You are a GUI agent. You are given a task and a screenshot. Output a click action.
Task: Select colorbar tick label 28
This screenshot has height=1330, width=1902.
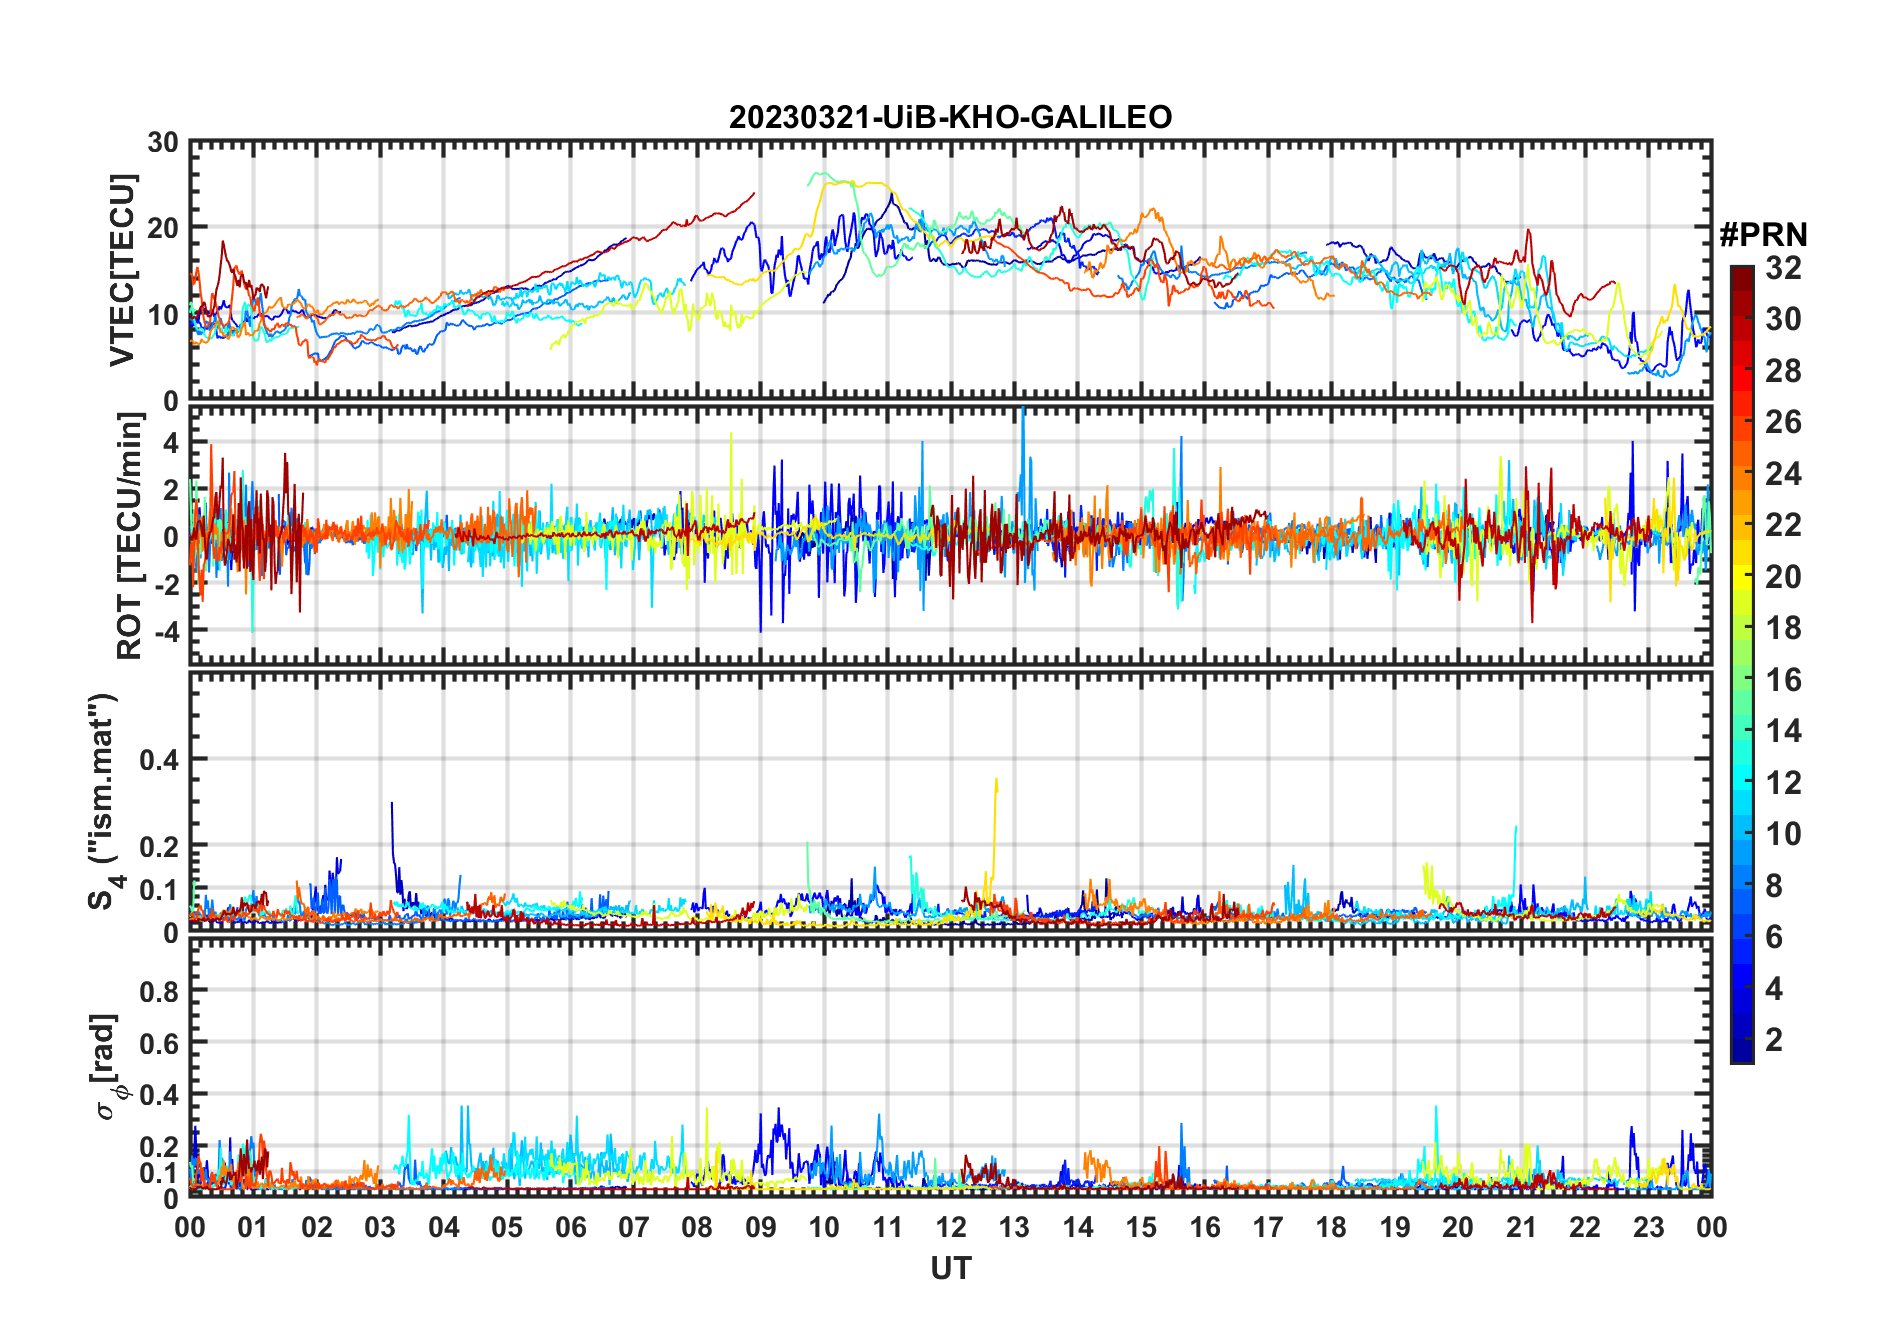(1783, 370)
